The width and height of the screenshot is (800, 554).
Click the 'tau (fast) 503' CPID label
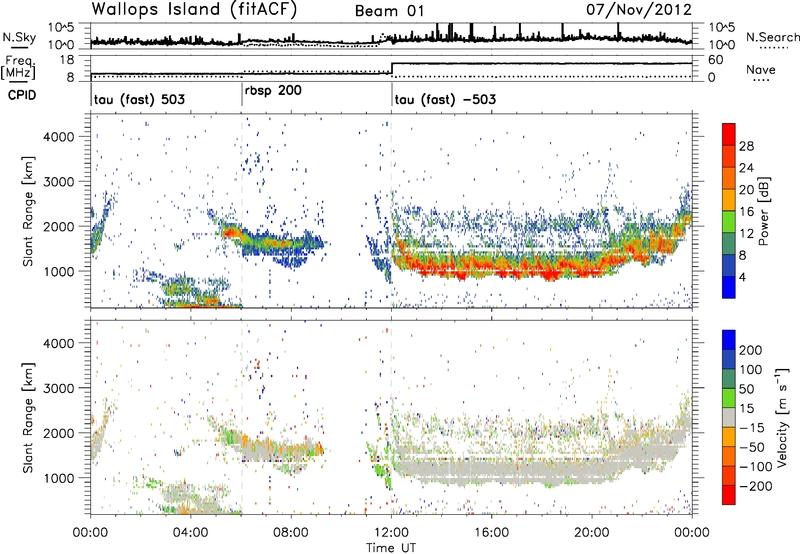(139, 99)
